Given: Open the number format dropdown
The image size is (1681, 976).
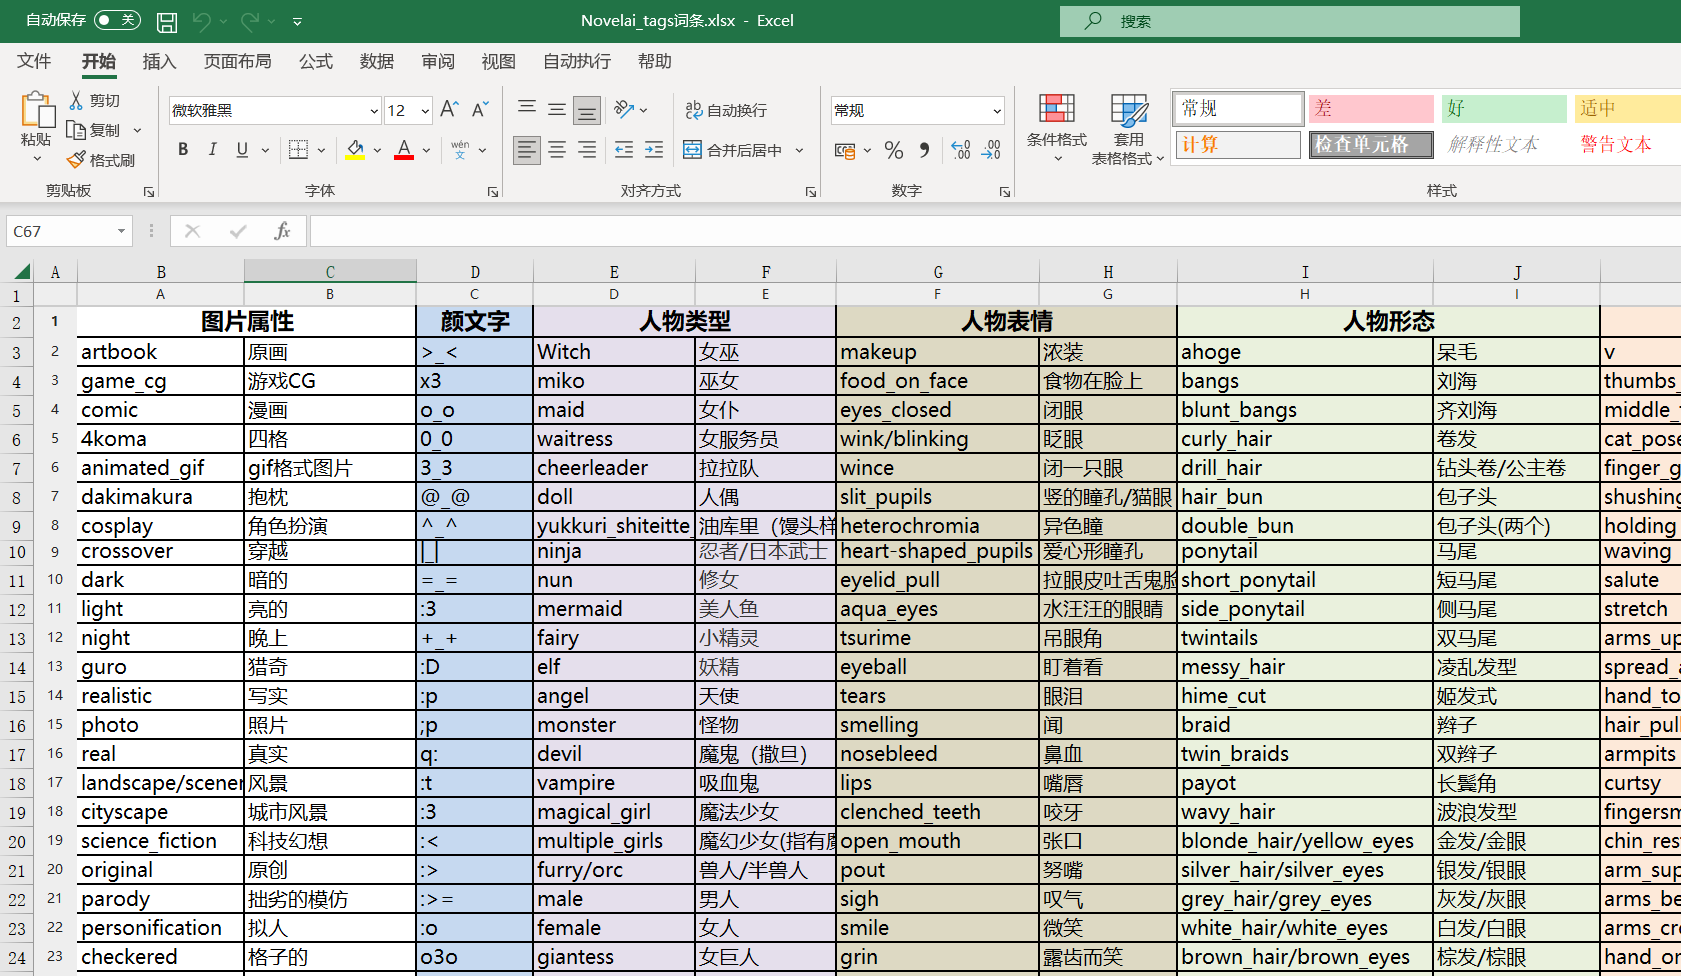Looking at the screenshot, I should tap(997, 111).
